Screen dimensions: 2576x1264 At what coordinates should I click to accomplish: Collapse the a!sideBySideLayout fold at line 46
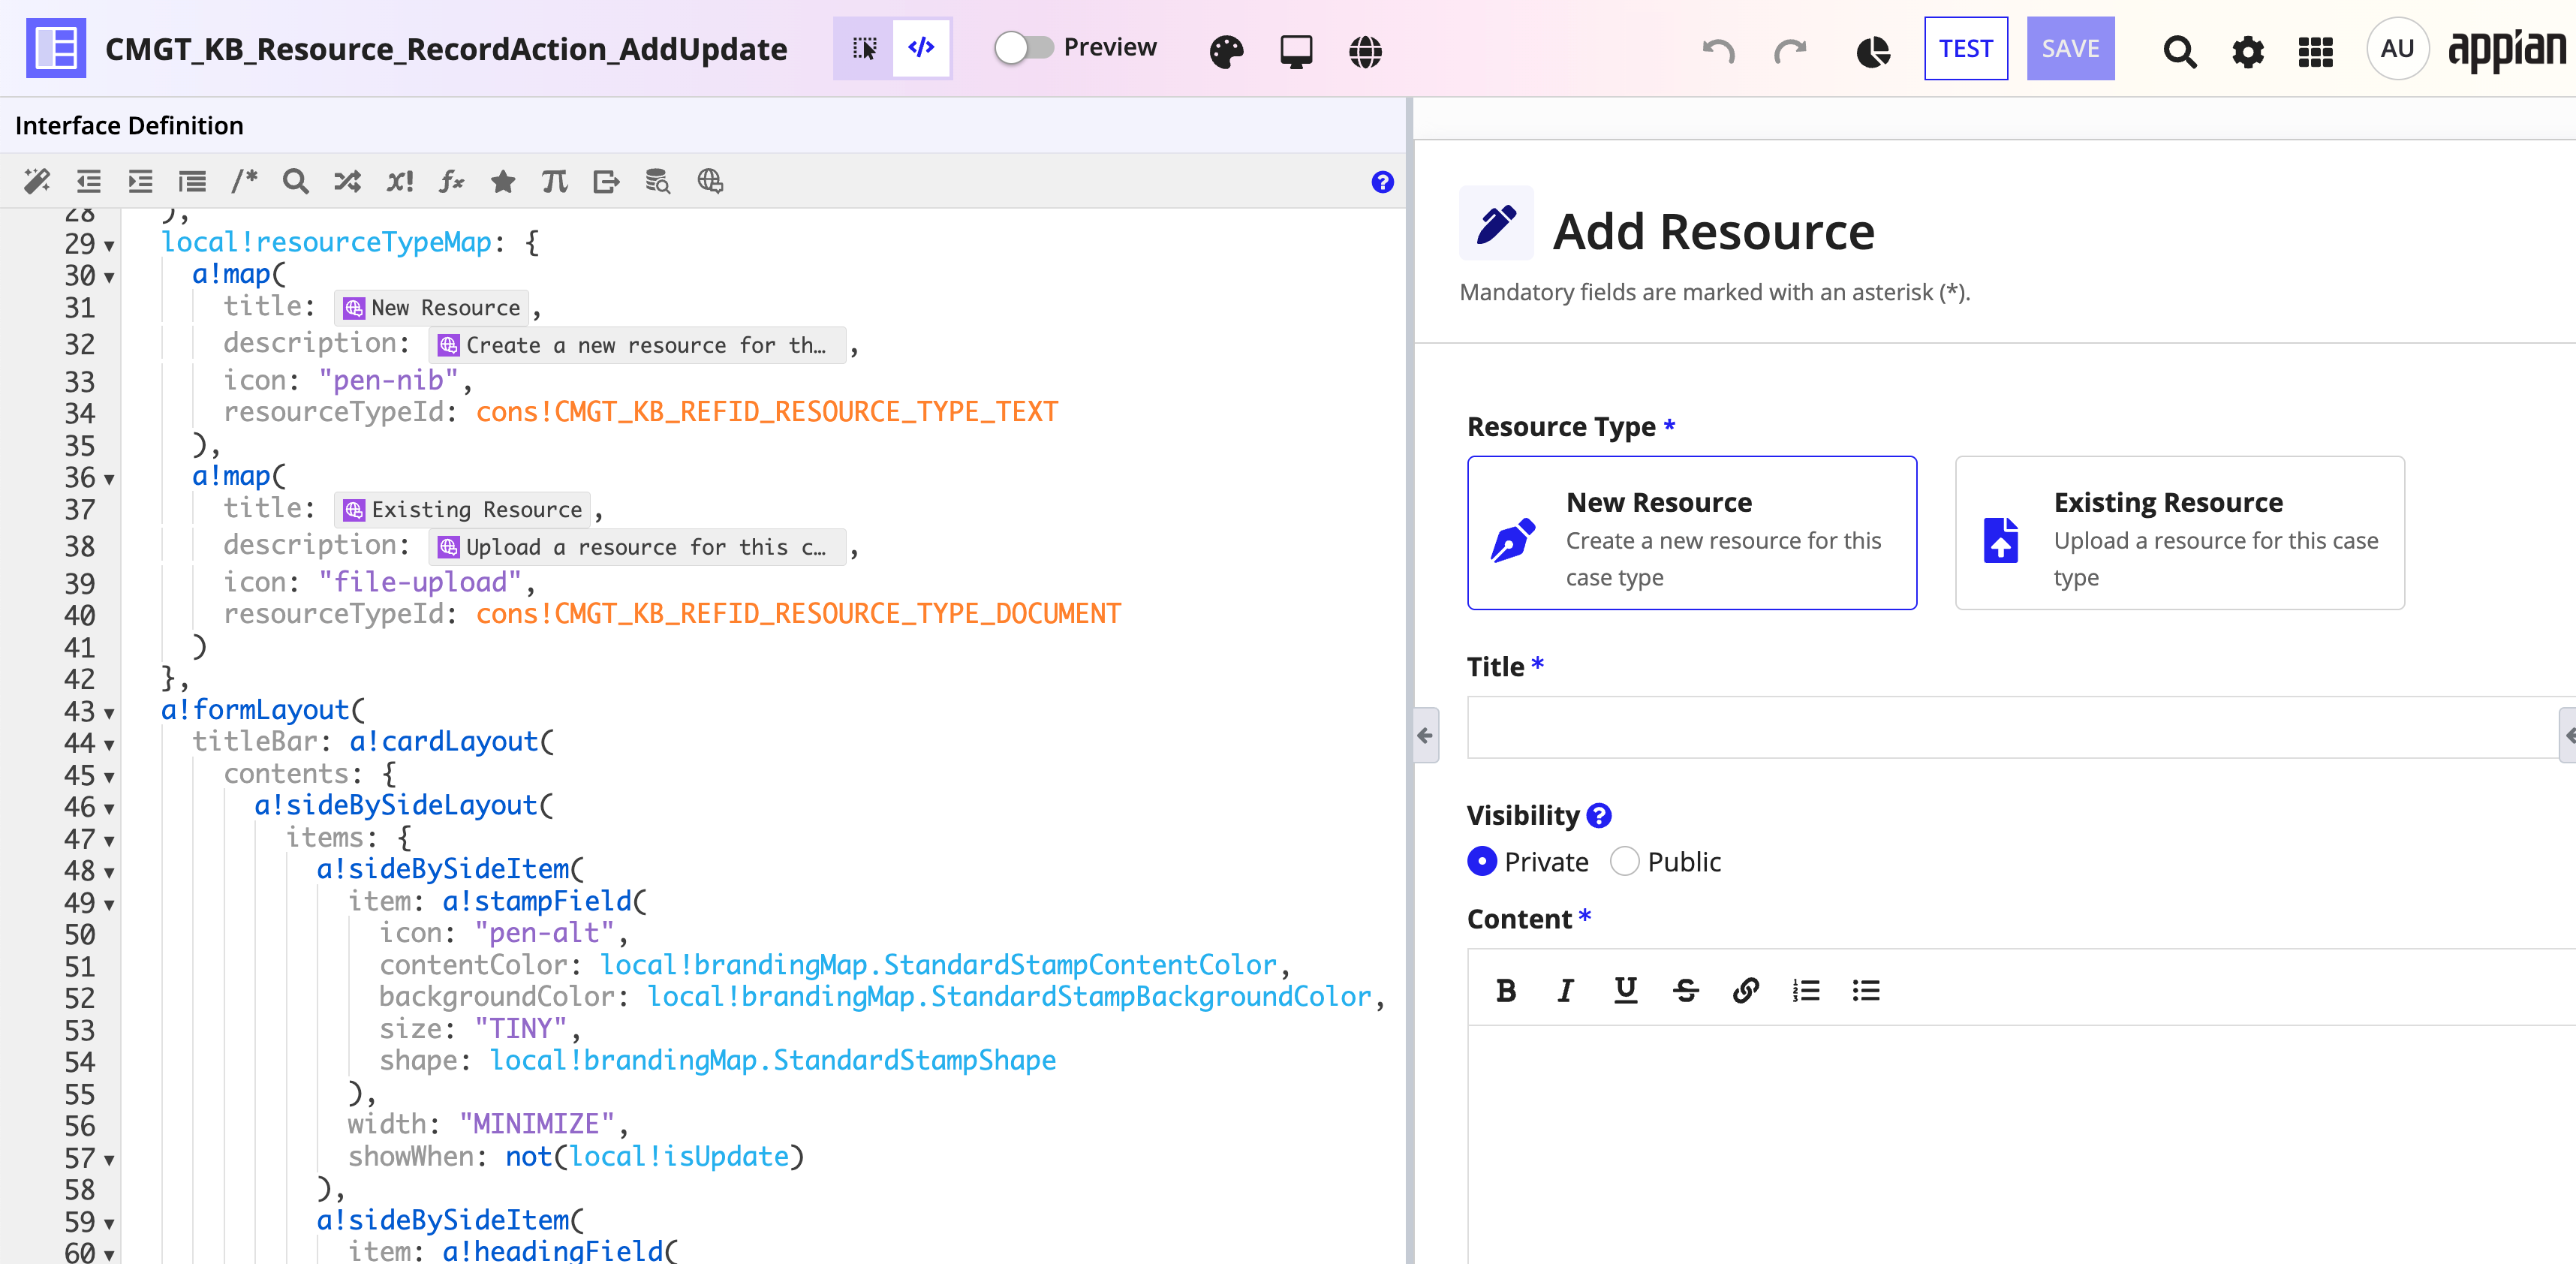pyautogui.click(x=109, y=809)
